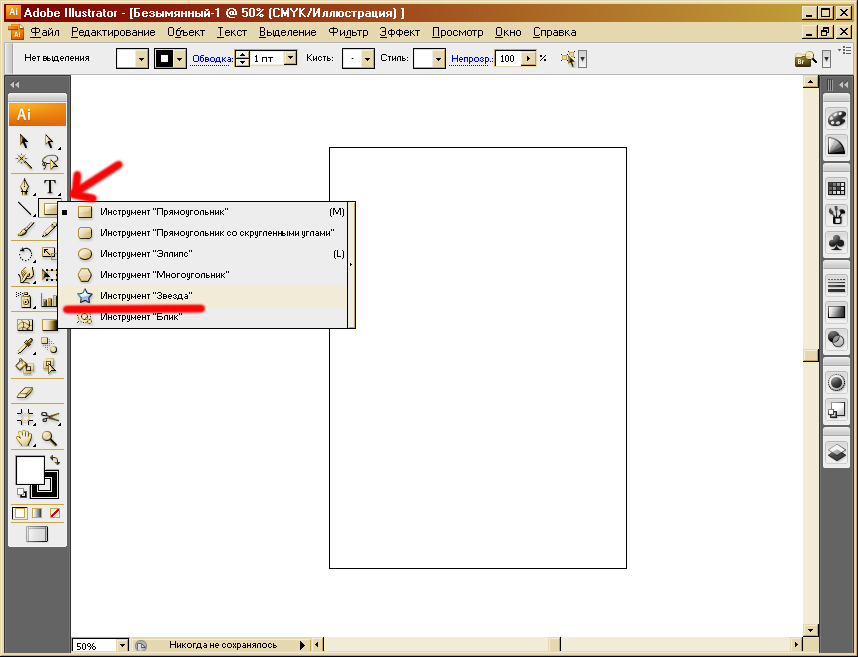The image size is (858, 657).
Task: Switch to Gradient fill mode button
Action: click(37, 513)
